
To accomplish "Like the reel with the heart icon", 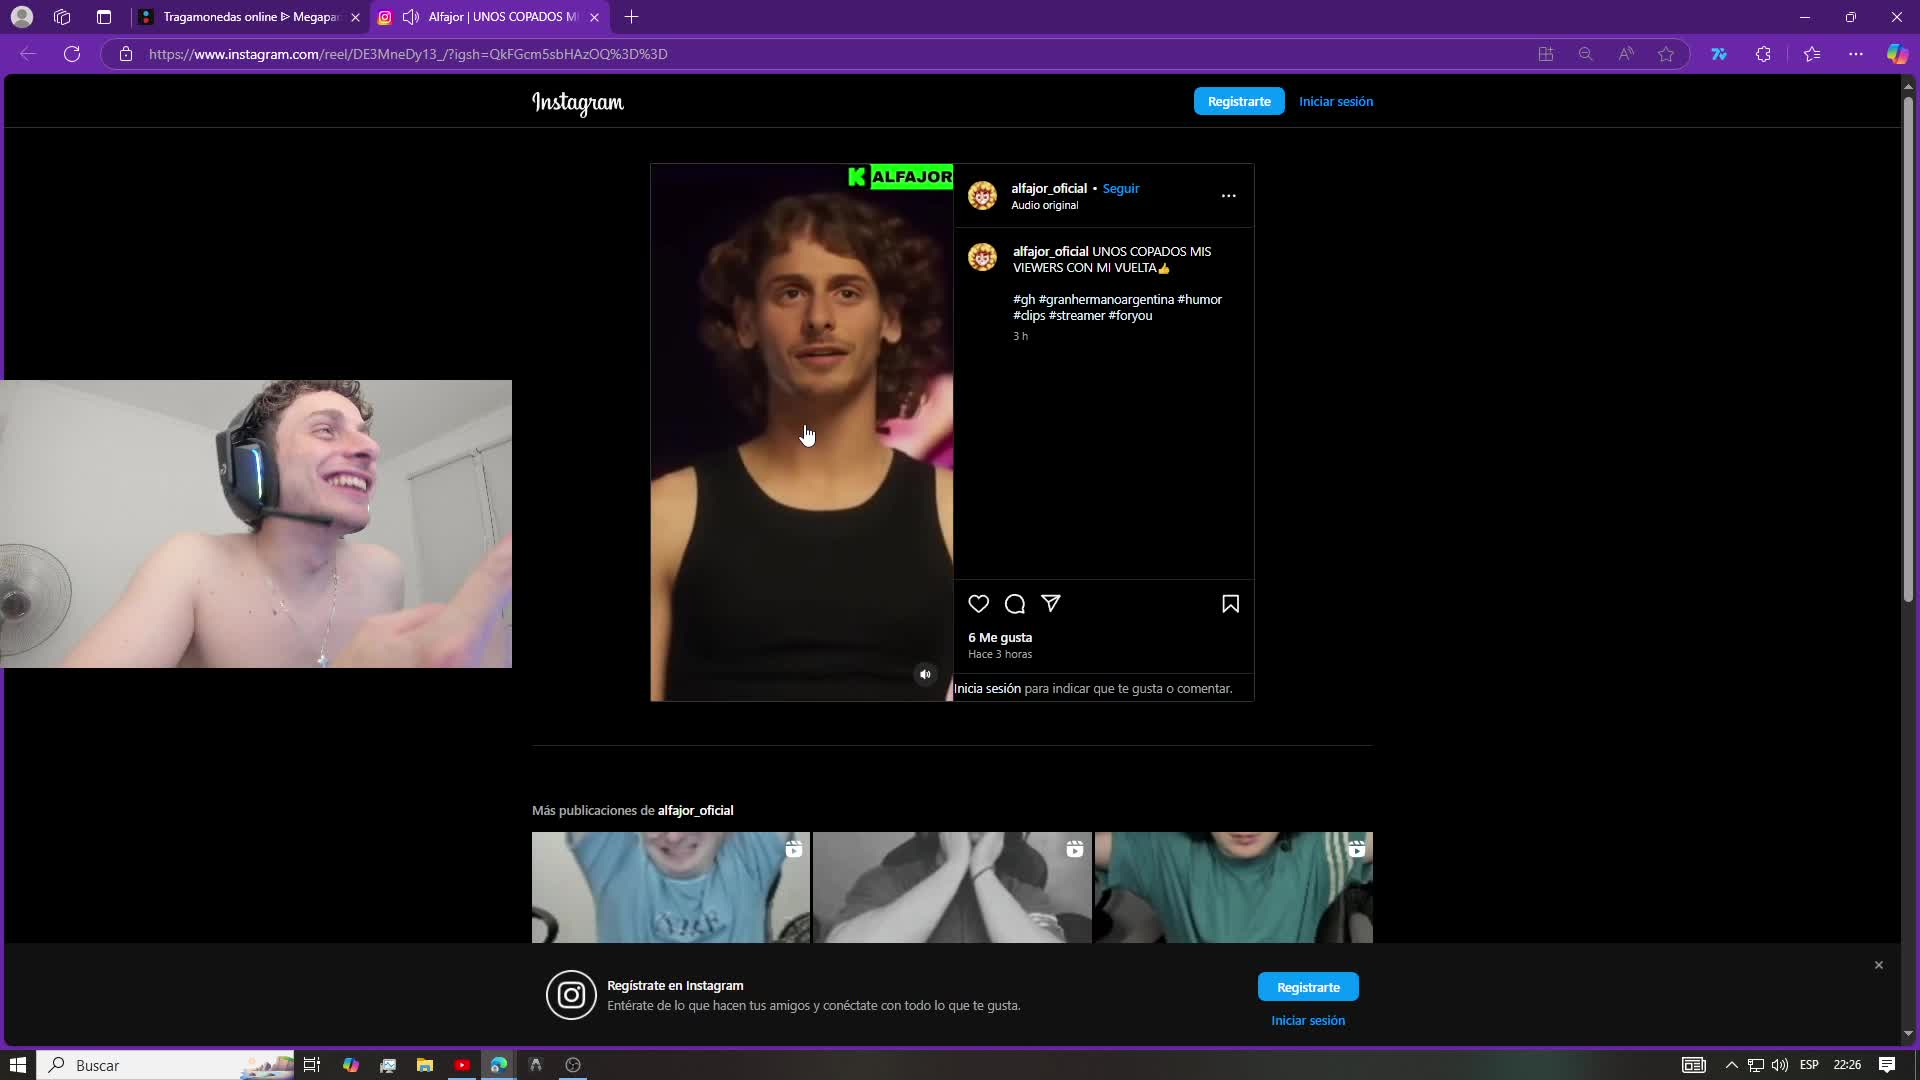I will 978,603.
